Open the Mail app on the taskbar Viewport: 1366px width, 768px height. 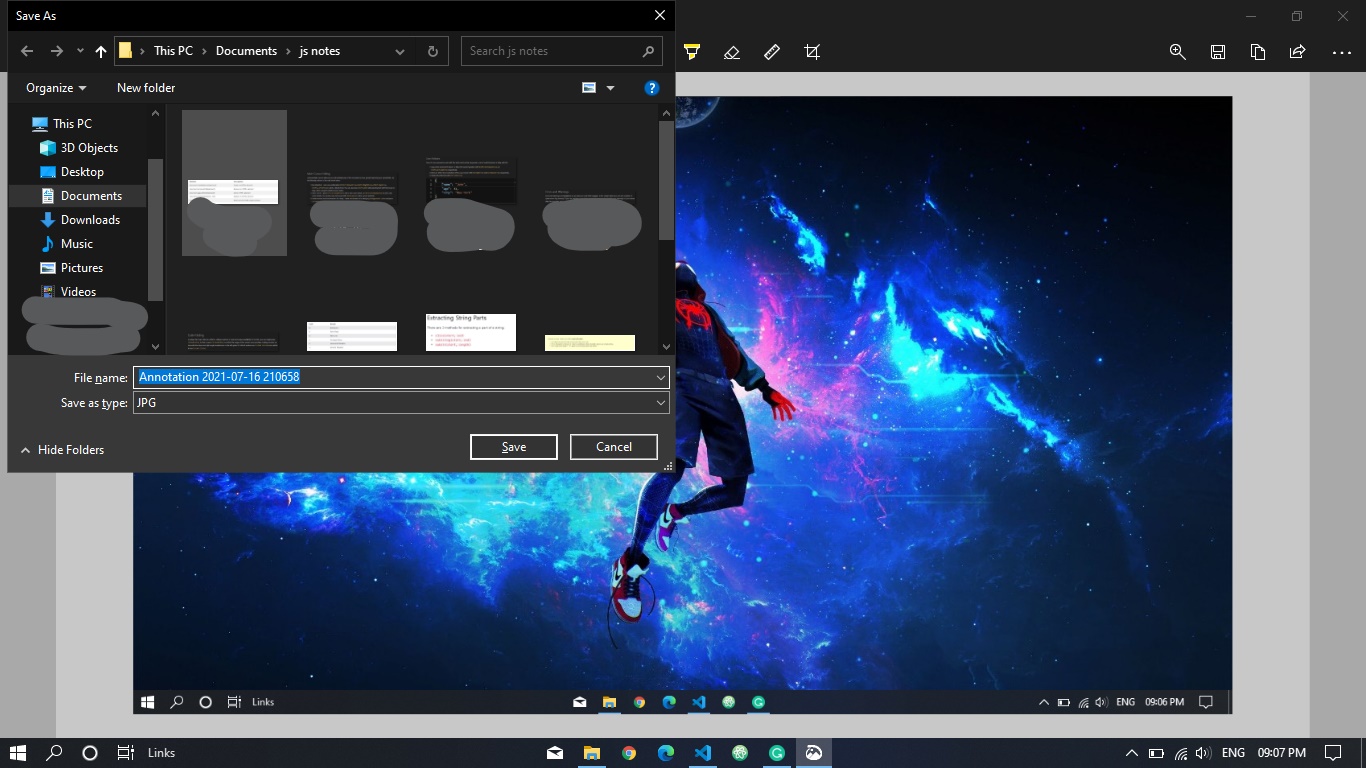(555, 753)
